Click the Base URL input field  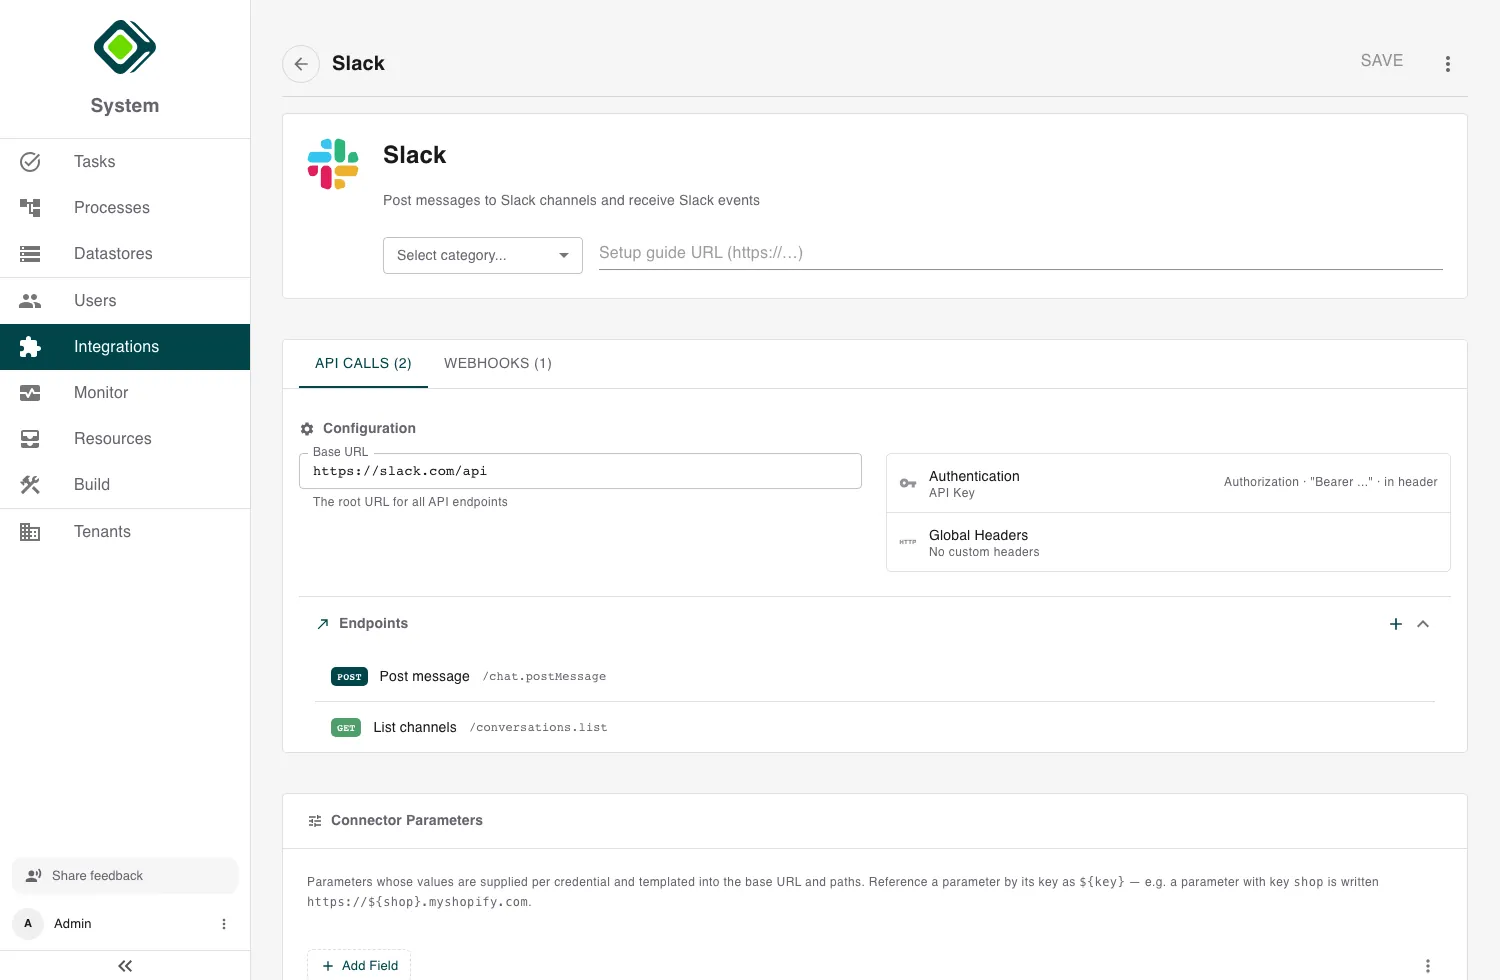tap(580, 472)
